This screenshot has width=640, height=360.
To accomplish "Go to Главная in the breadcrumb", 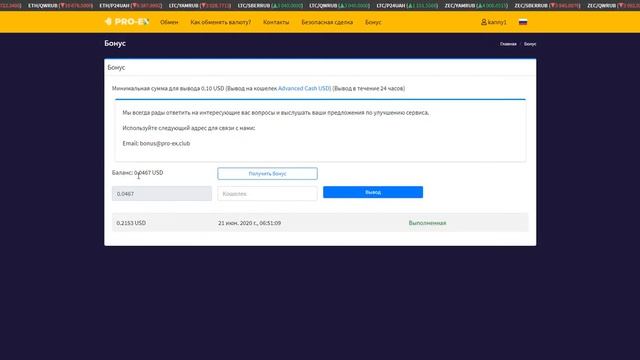I will (x=508, y=44).
